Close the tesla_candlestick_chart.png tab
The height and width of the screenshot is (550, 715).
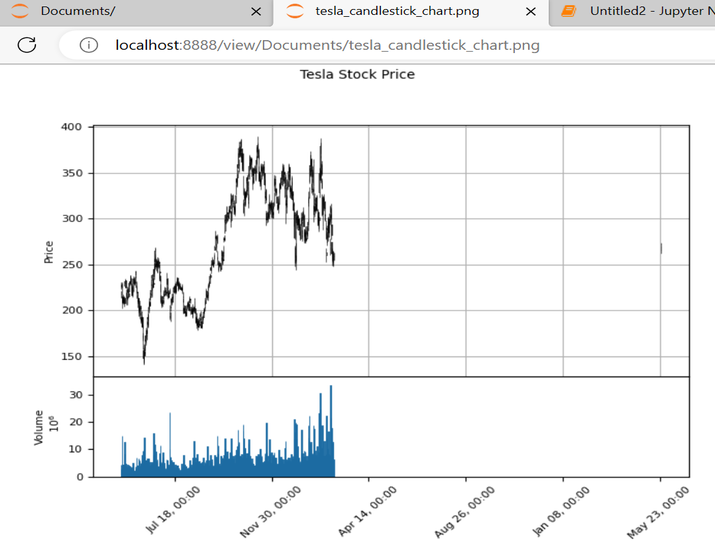coord(531,12)
